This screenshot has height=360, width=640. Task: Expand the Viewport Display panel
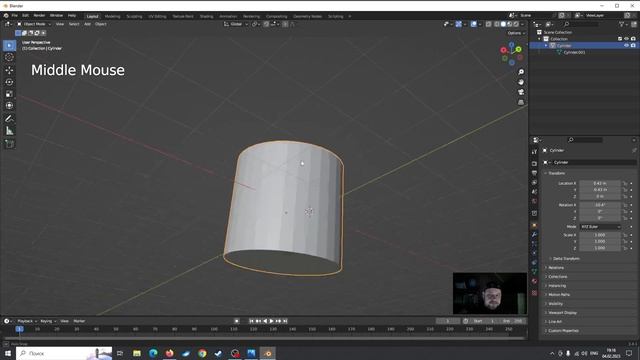[x=562, y=313]
